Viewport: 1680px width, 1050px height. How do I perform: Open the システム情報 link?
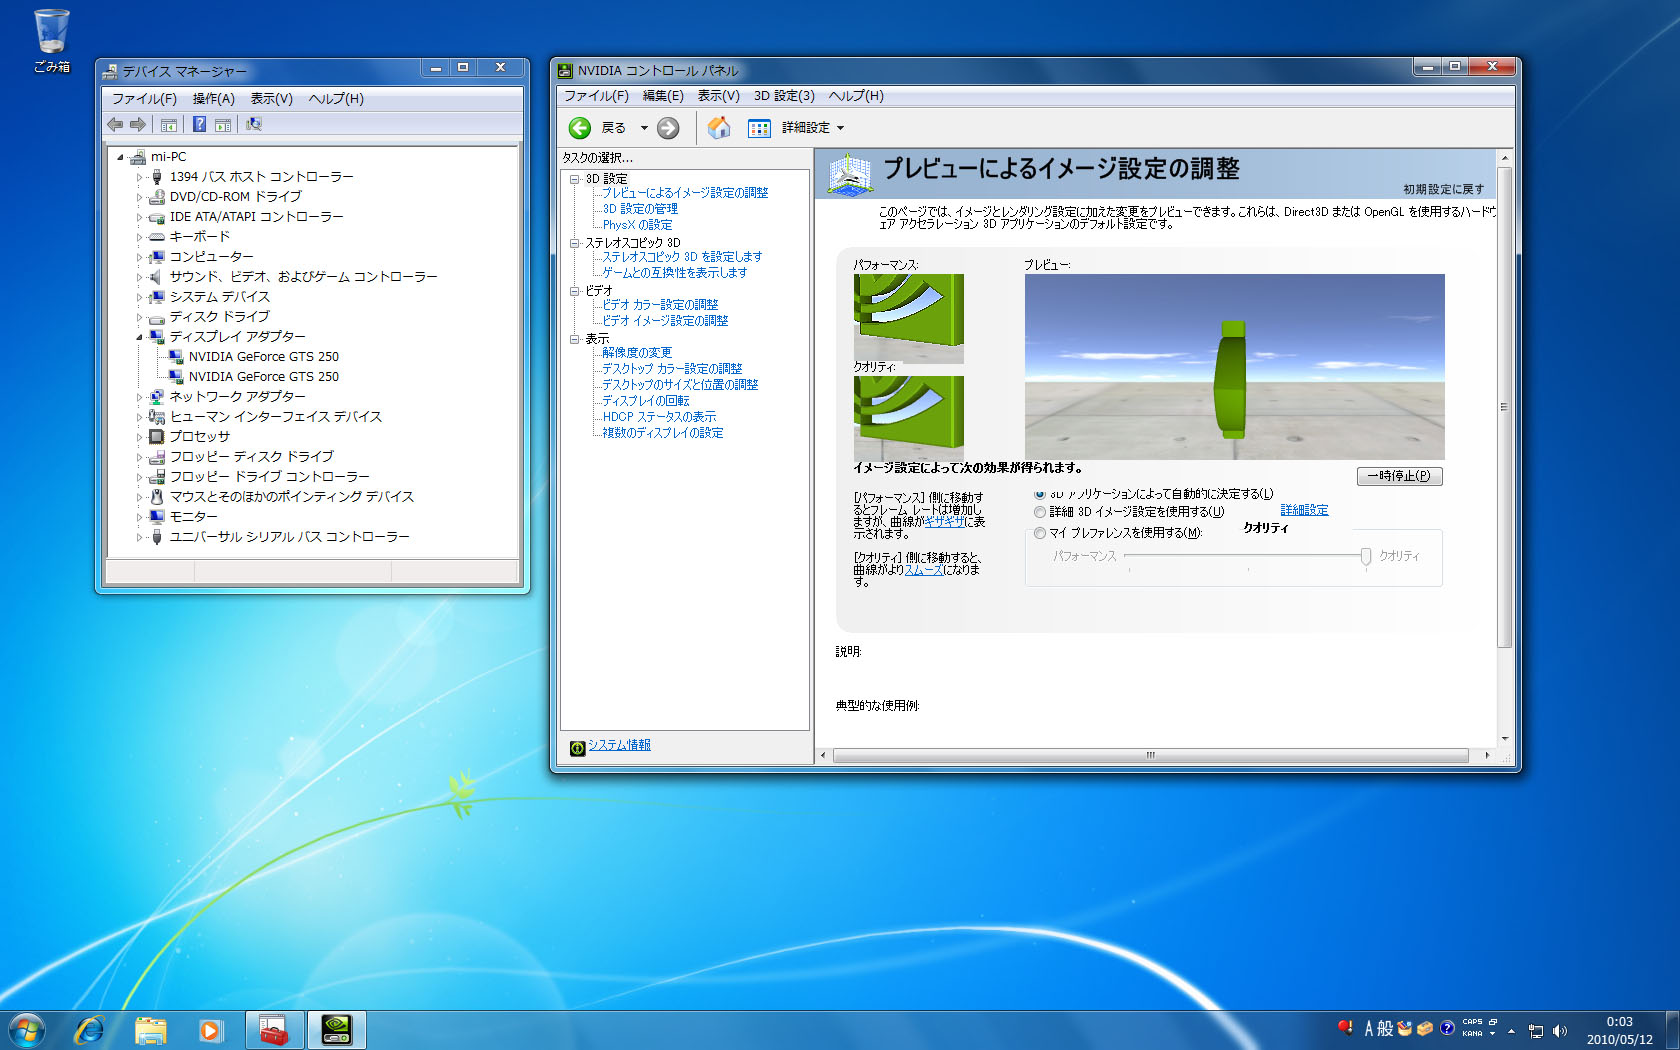[619, 745]
